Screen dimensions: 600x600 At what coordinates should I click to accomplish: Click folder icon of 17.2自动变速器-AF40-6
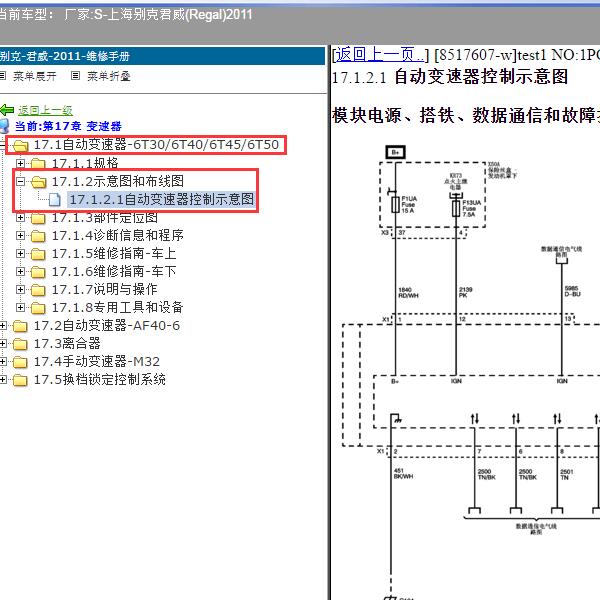(20, 326)
